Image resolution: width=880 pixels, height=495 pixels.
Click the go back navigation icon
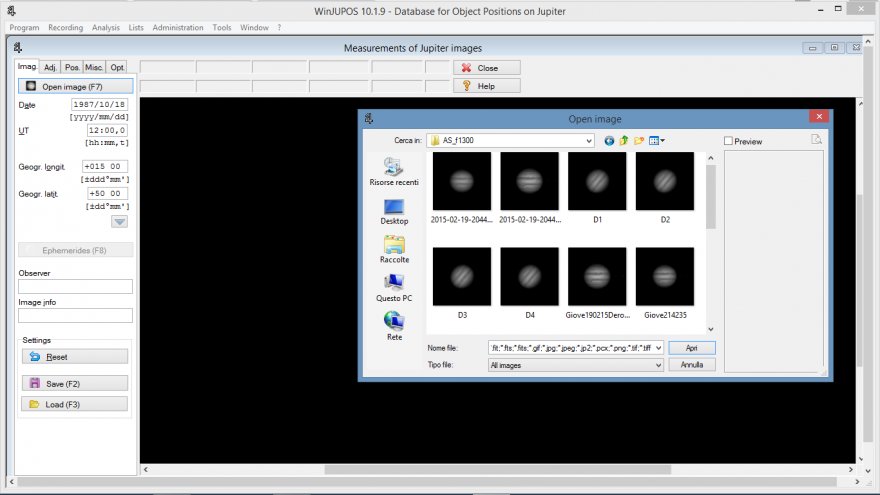click(x=609, y=141)
